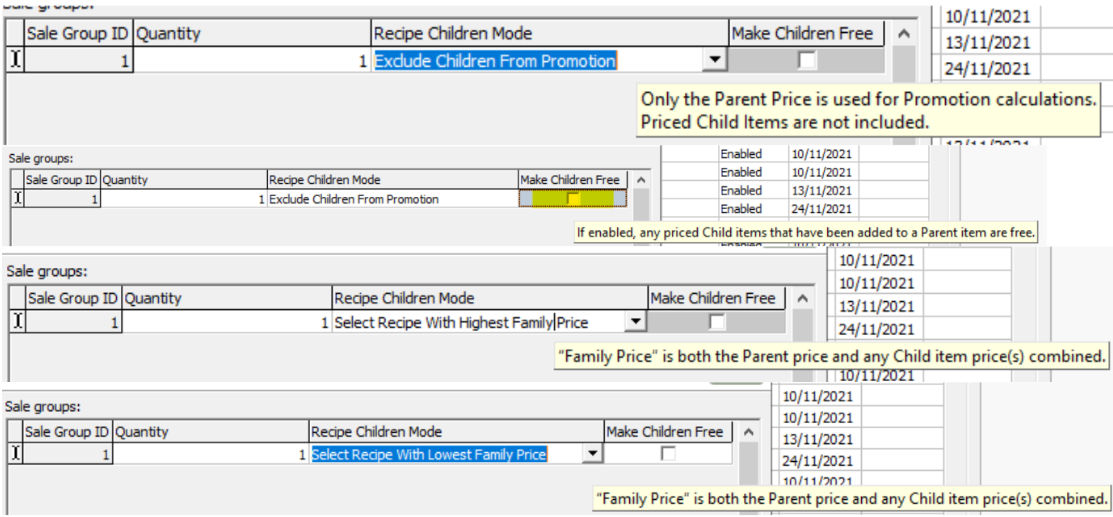Viewport: 1113px width, 517px height.
Task: Click scroll up arrow in the yellow checkbox grid
Action: tap(641, 180)
